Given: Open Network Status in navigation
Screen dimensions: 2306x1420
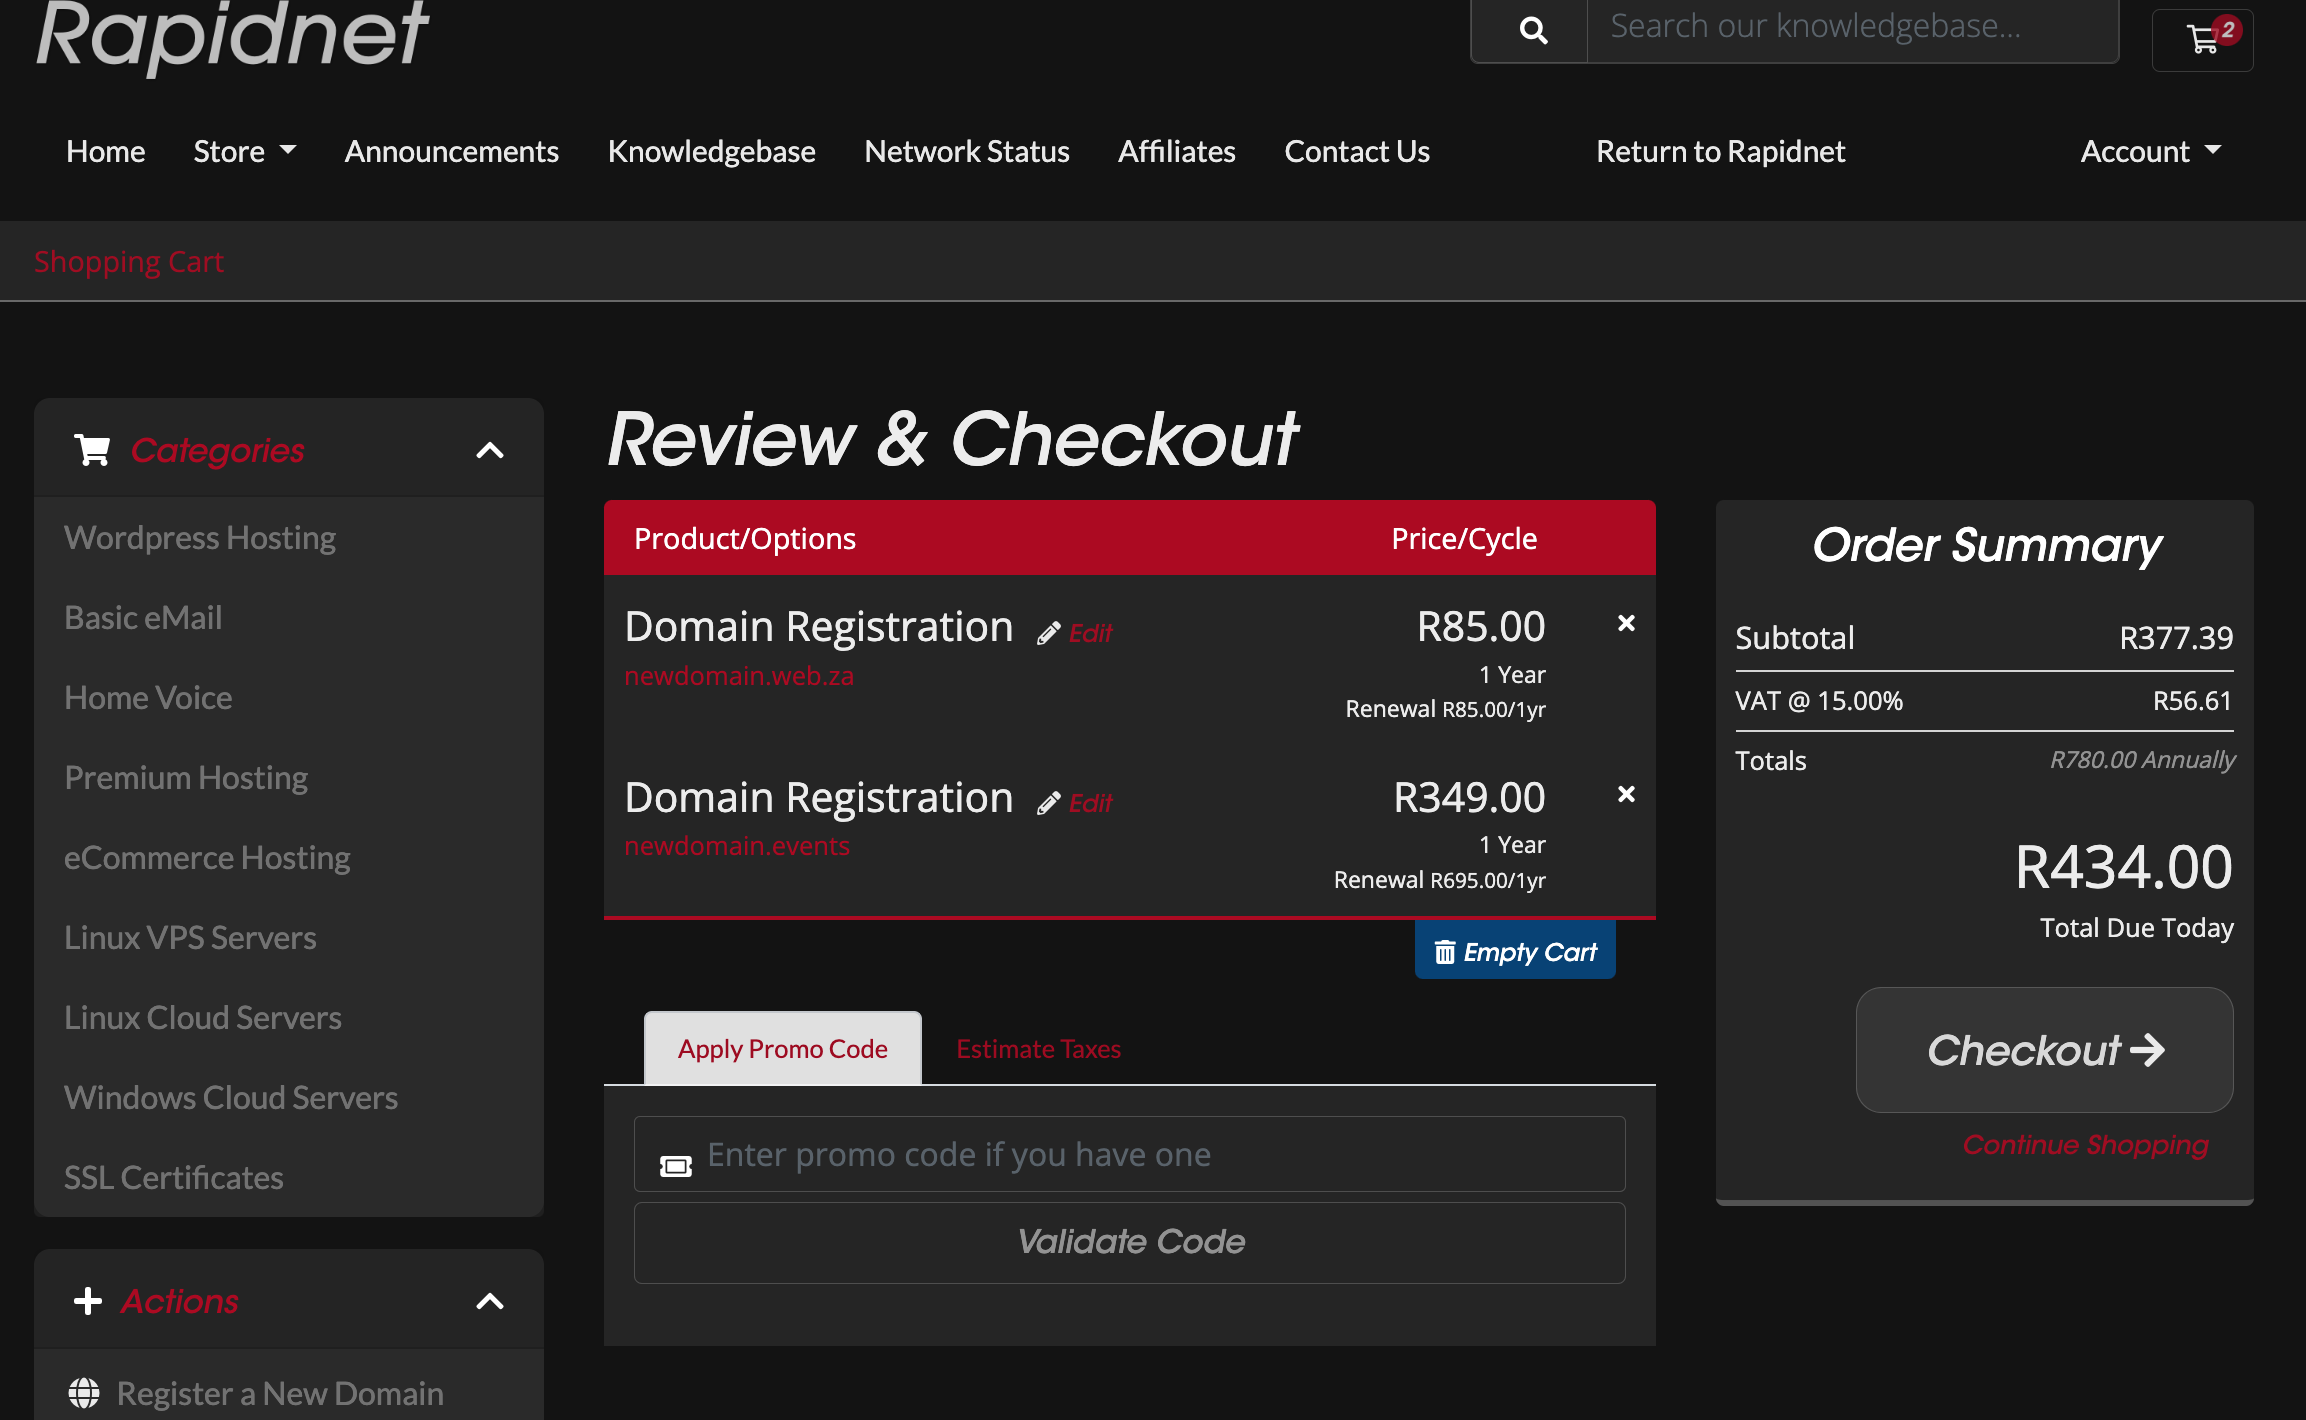Looking at the screenshot, I should 966,151.
